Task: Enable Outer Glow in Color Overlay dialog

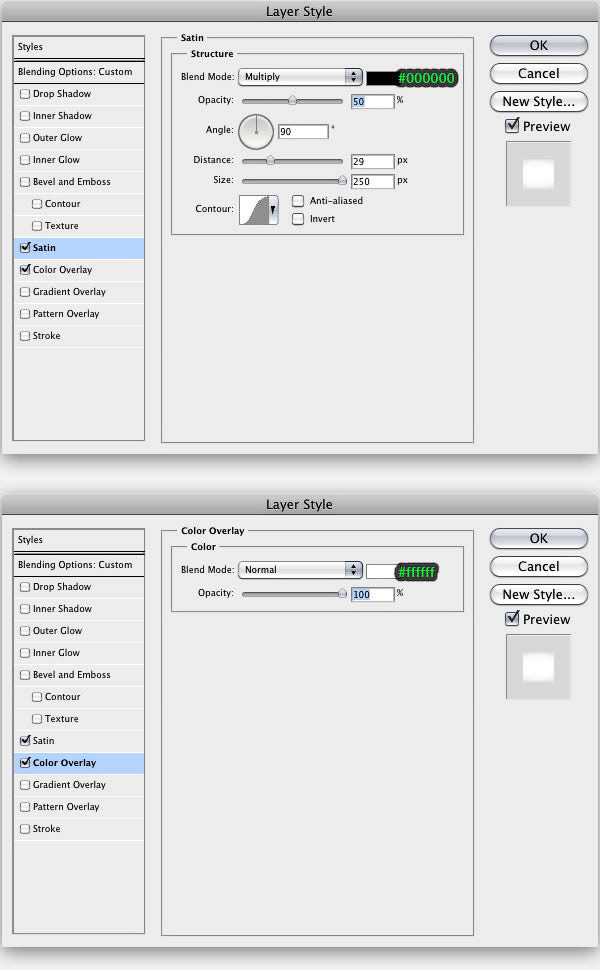Action: point(25,630)
